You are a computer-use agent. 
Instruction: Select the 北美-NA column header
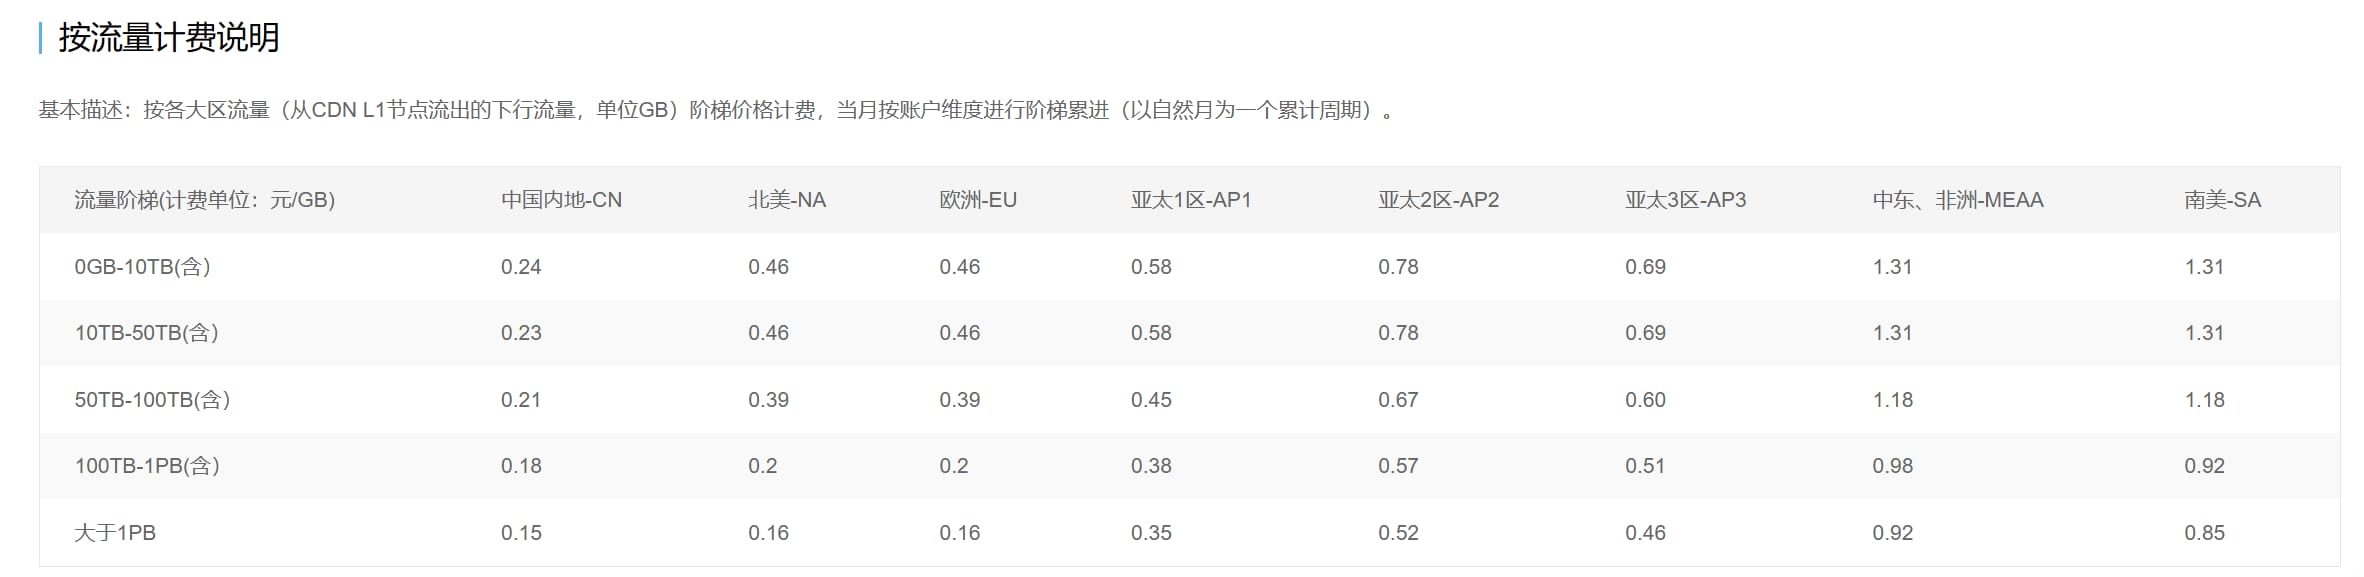pyautogui.click(x=787, y=200)
